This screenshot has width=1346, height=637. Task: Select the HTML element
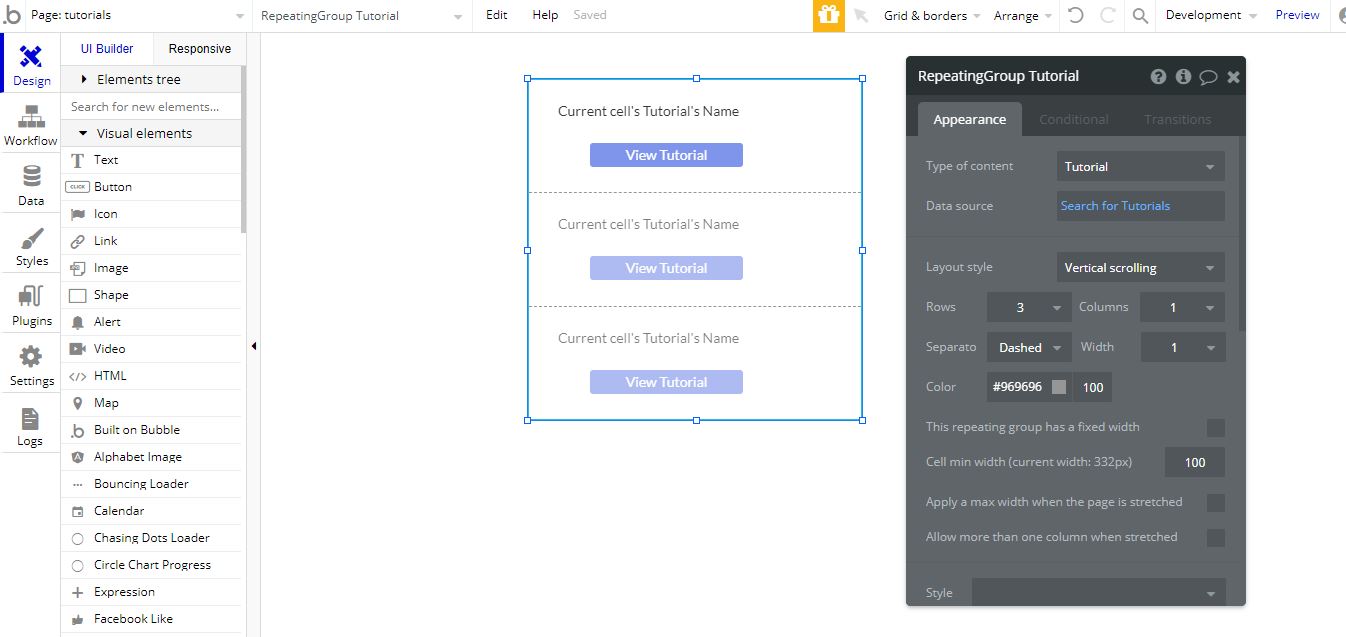pos(151,376)
